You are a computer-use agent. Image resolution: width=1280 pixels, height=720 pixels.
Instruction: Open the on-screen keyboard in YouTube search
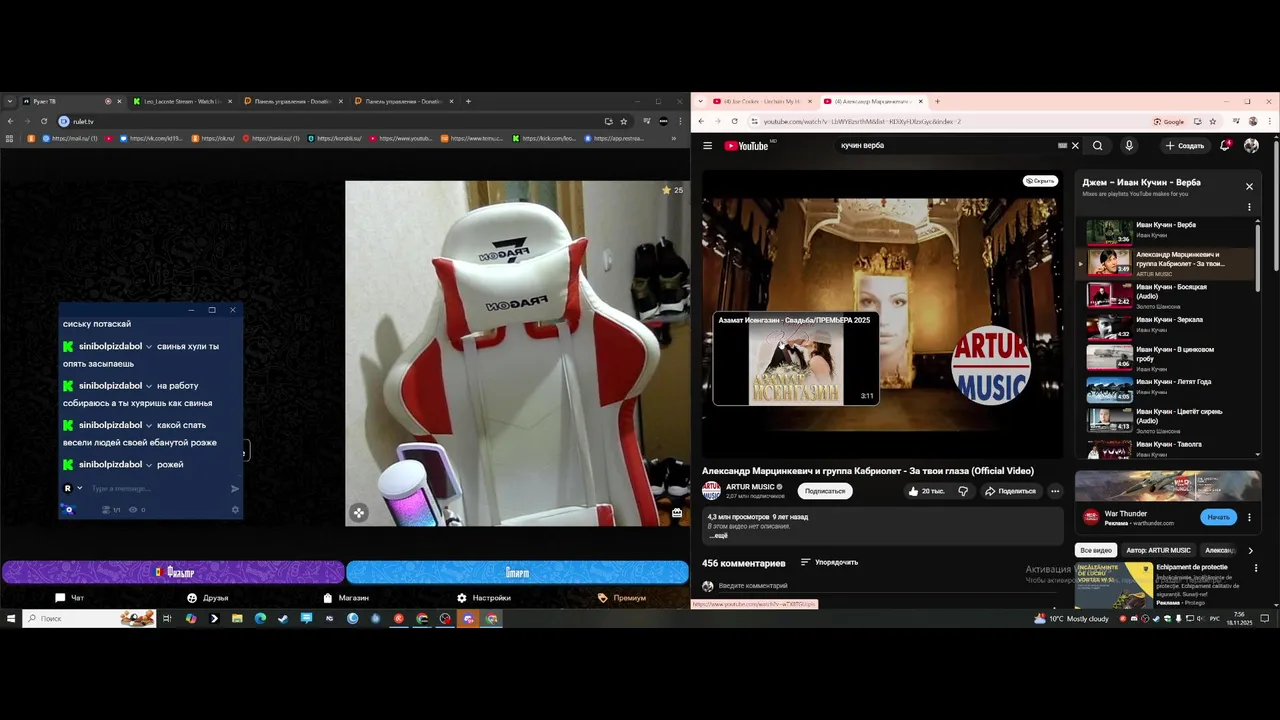tap(1062, 146)
